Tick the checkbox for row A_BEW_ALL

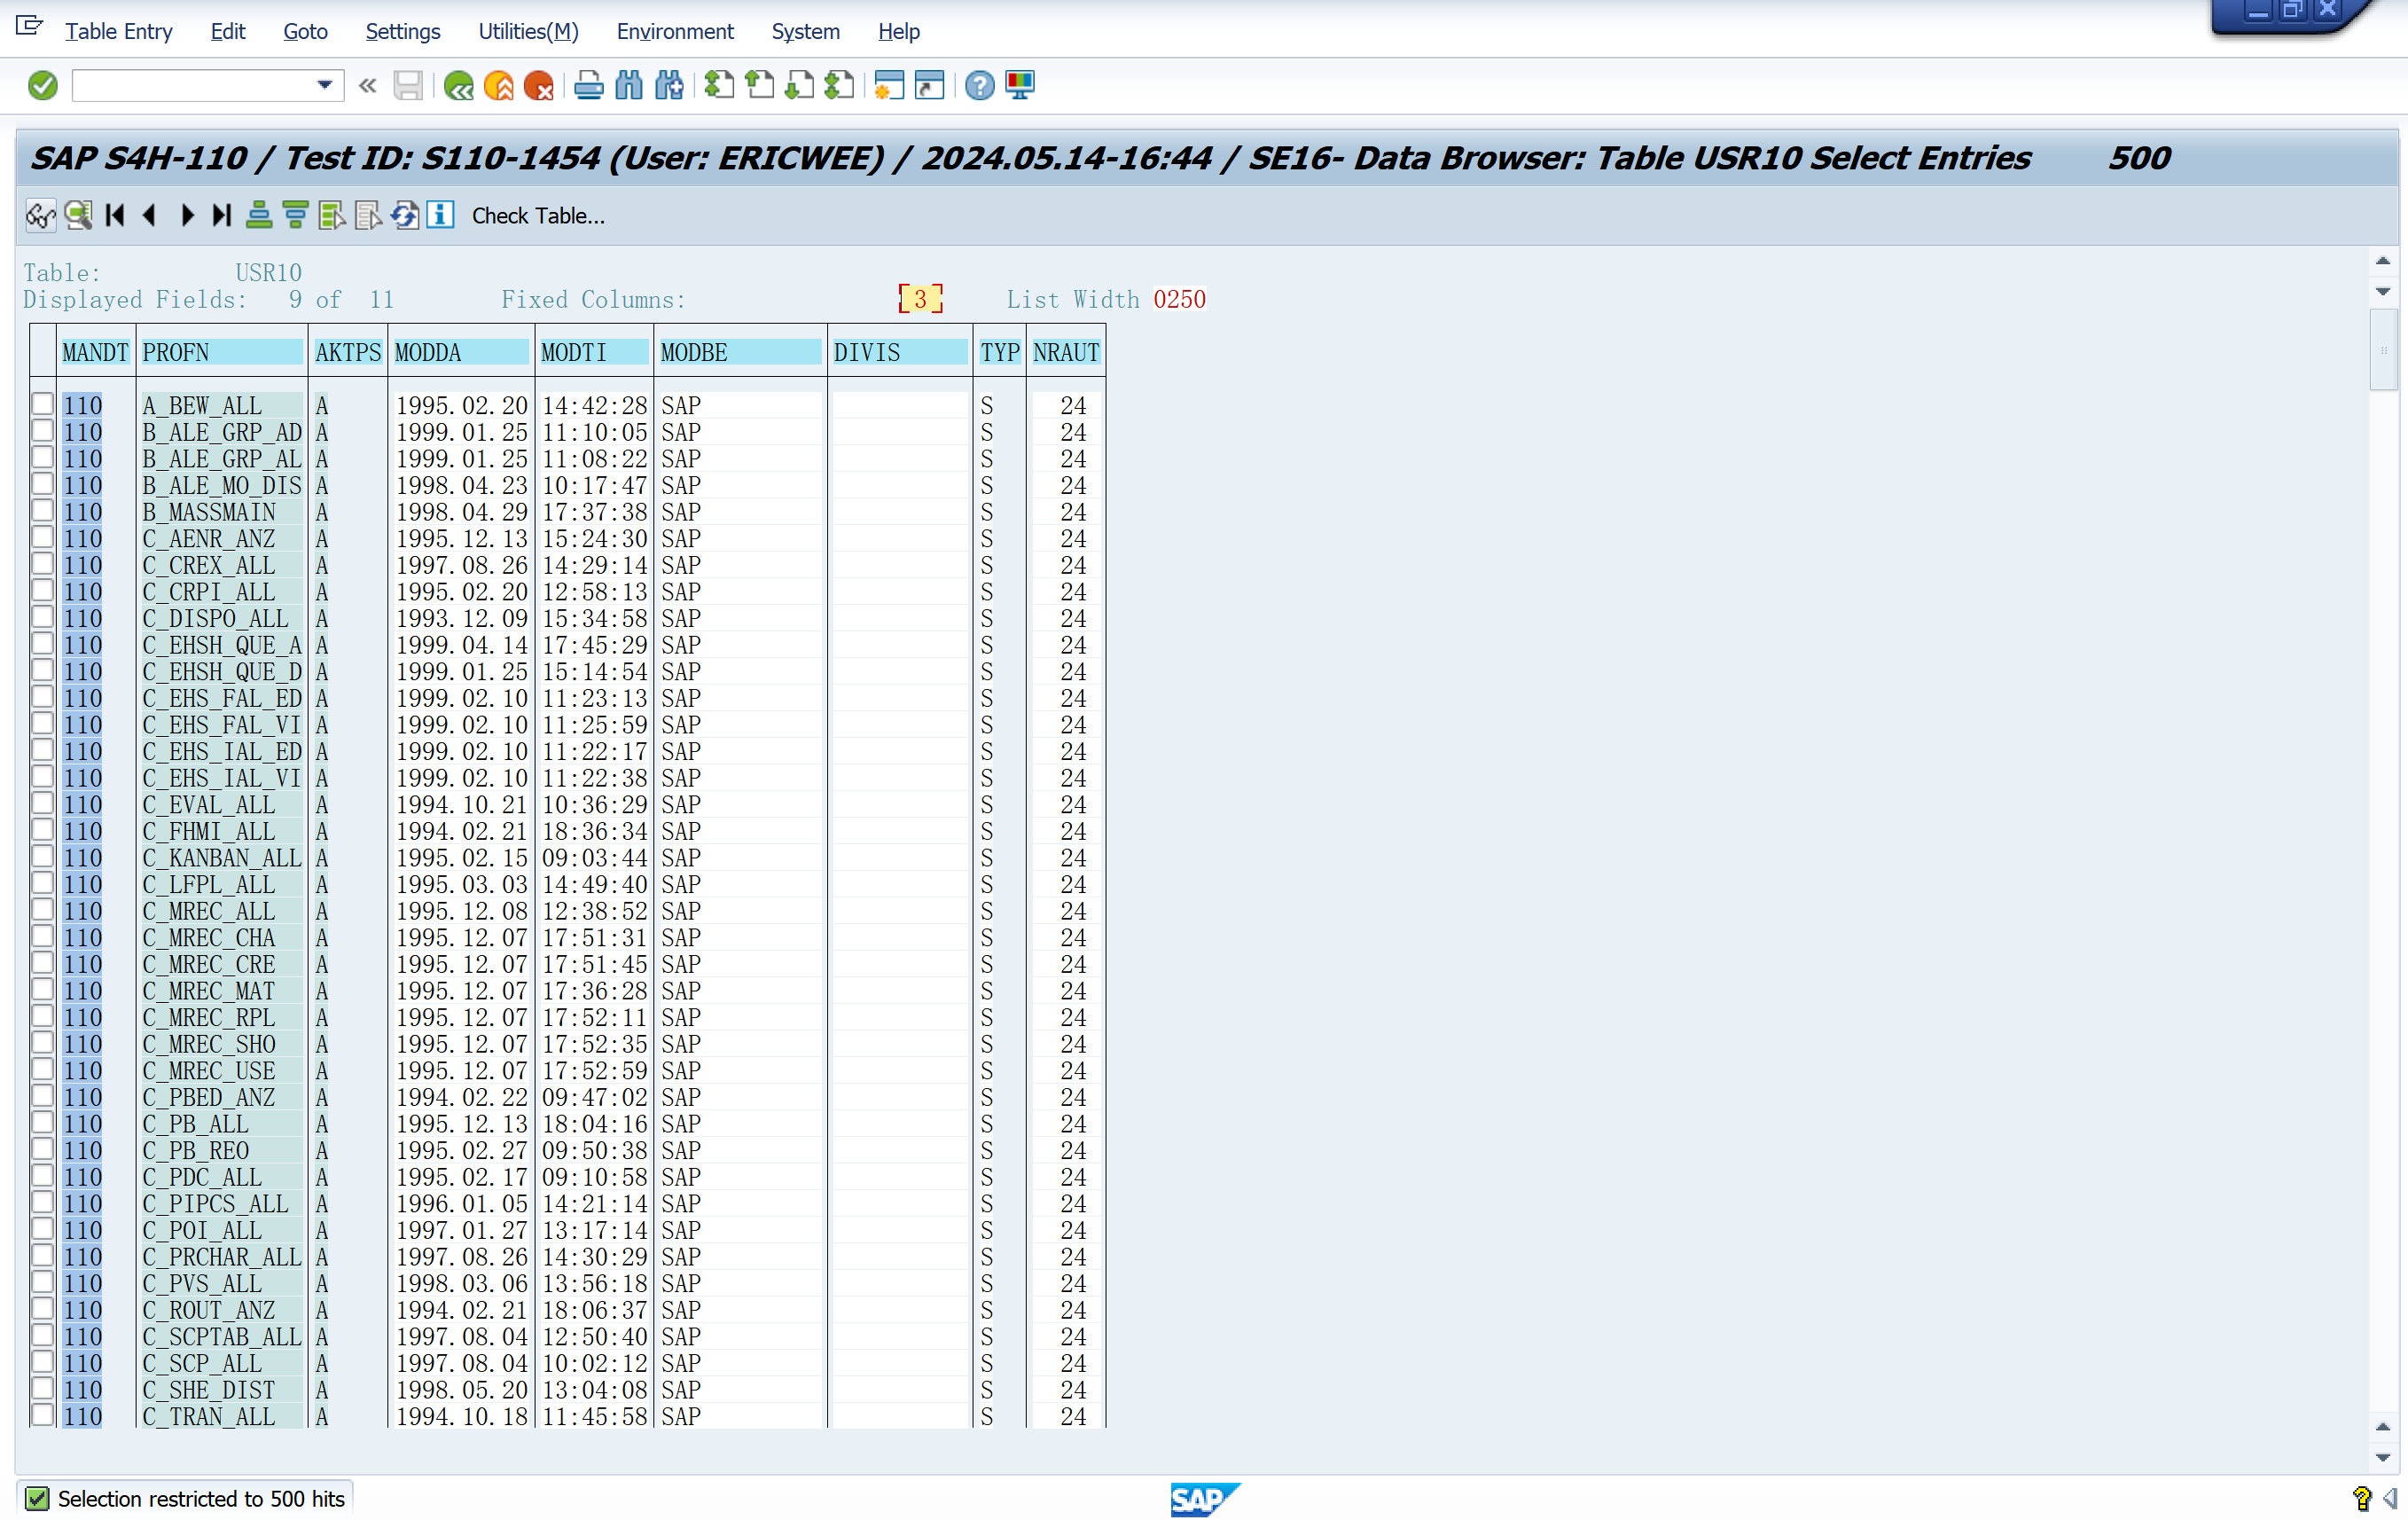(x=42, y=404)
